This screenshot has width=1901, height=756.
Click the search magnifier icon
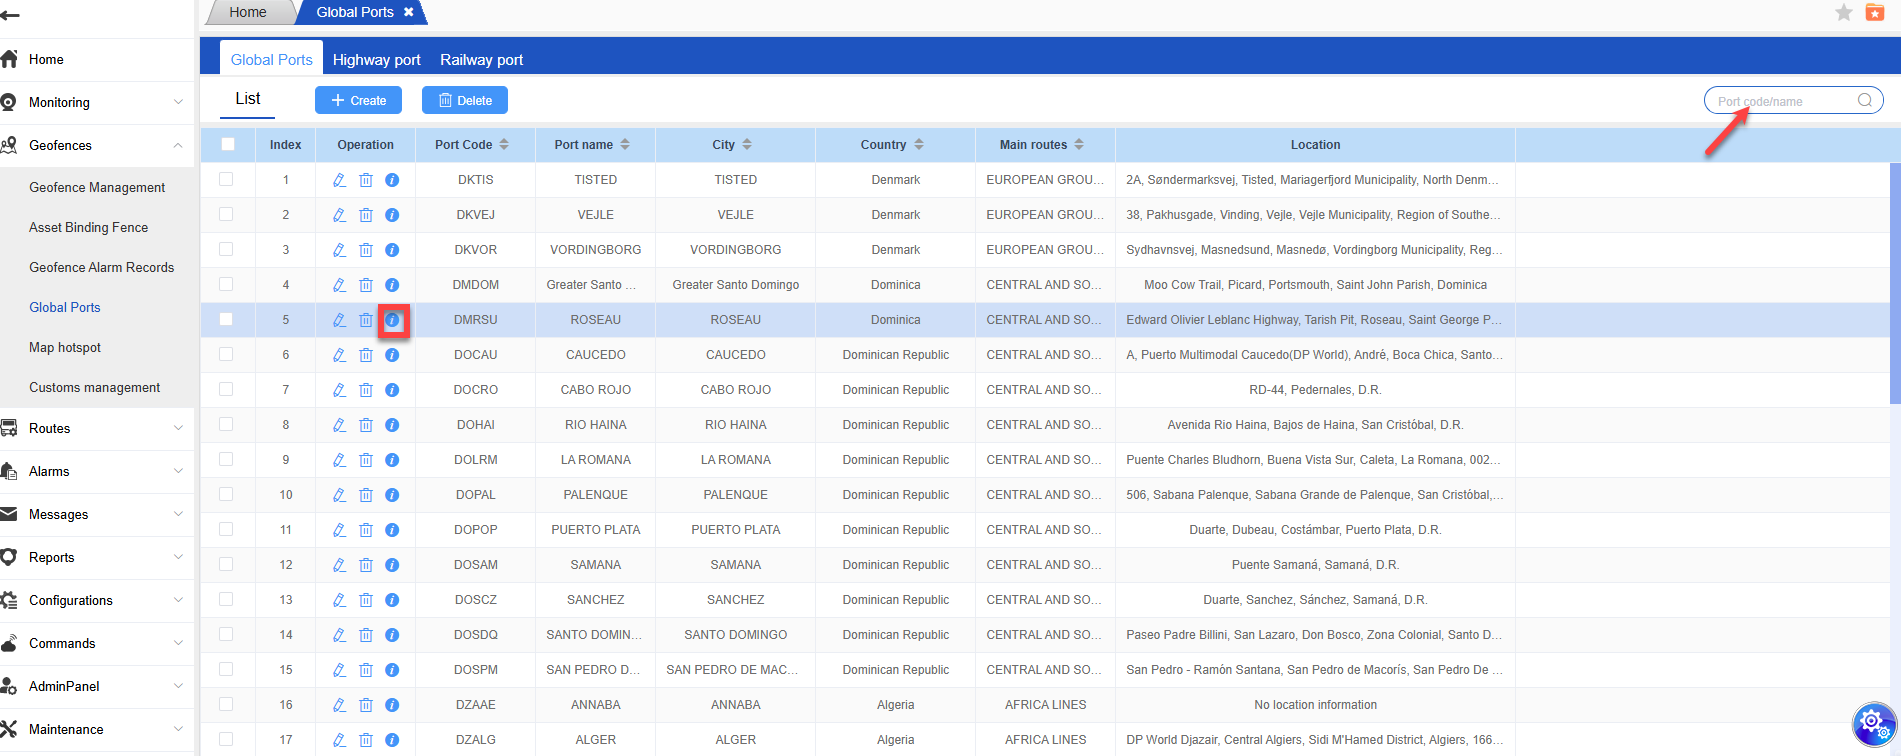coord(1864,100)
